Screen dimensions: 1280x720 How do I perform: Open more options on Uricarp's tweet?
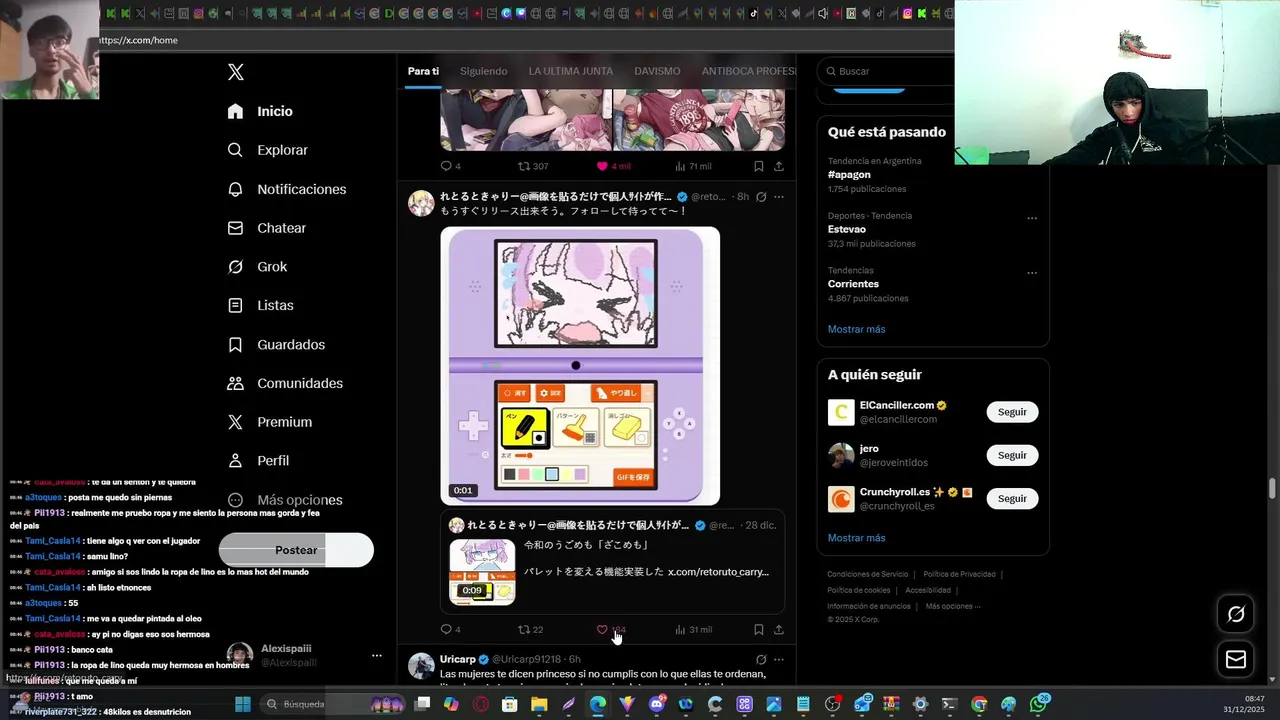[779, 660]
